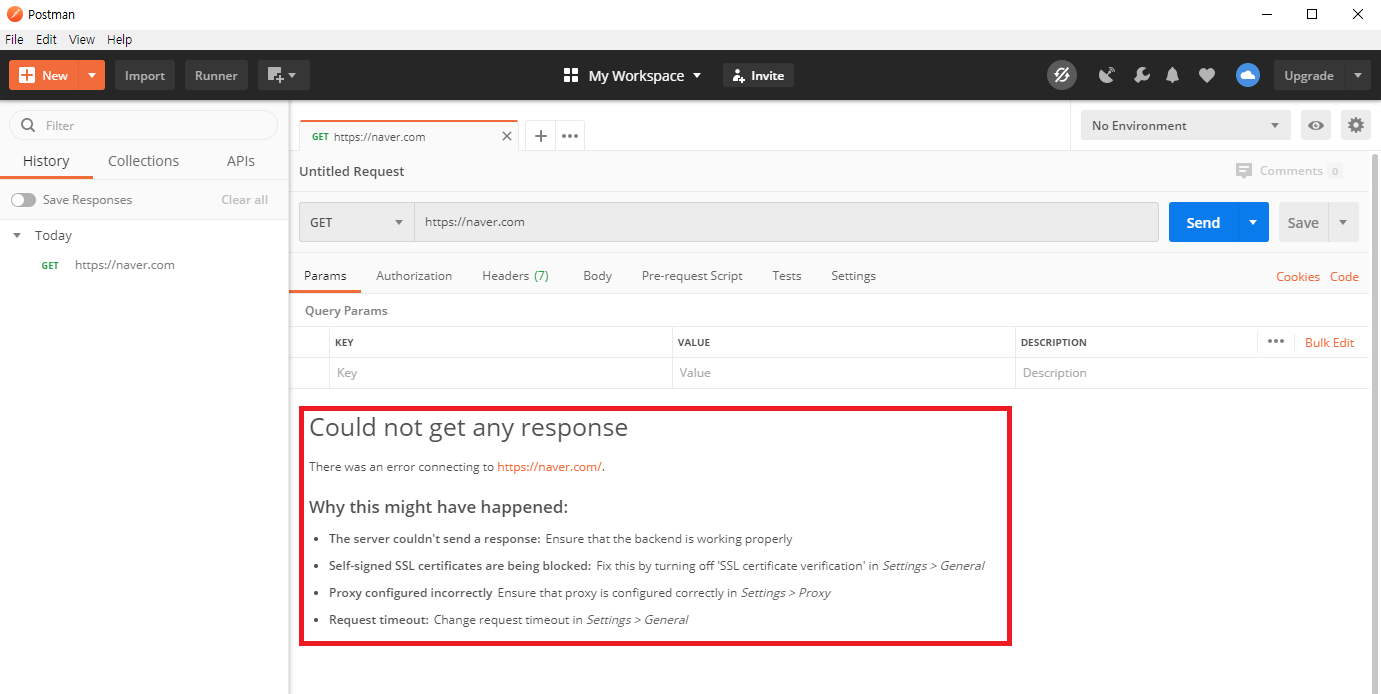This screenshot has width=1381, height=694.
Task: Select the Authorization tab
Action: point(414,276)
